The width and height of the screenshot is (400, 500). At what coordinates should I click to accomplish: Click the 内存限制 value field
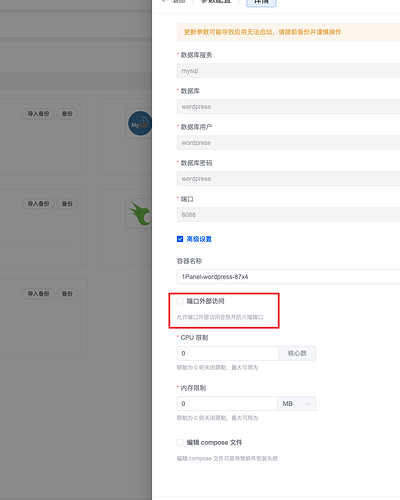(227, 404)
